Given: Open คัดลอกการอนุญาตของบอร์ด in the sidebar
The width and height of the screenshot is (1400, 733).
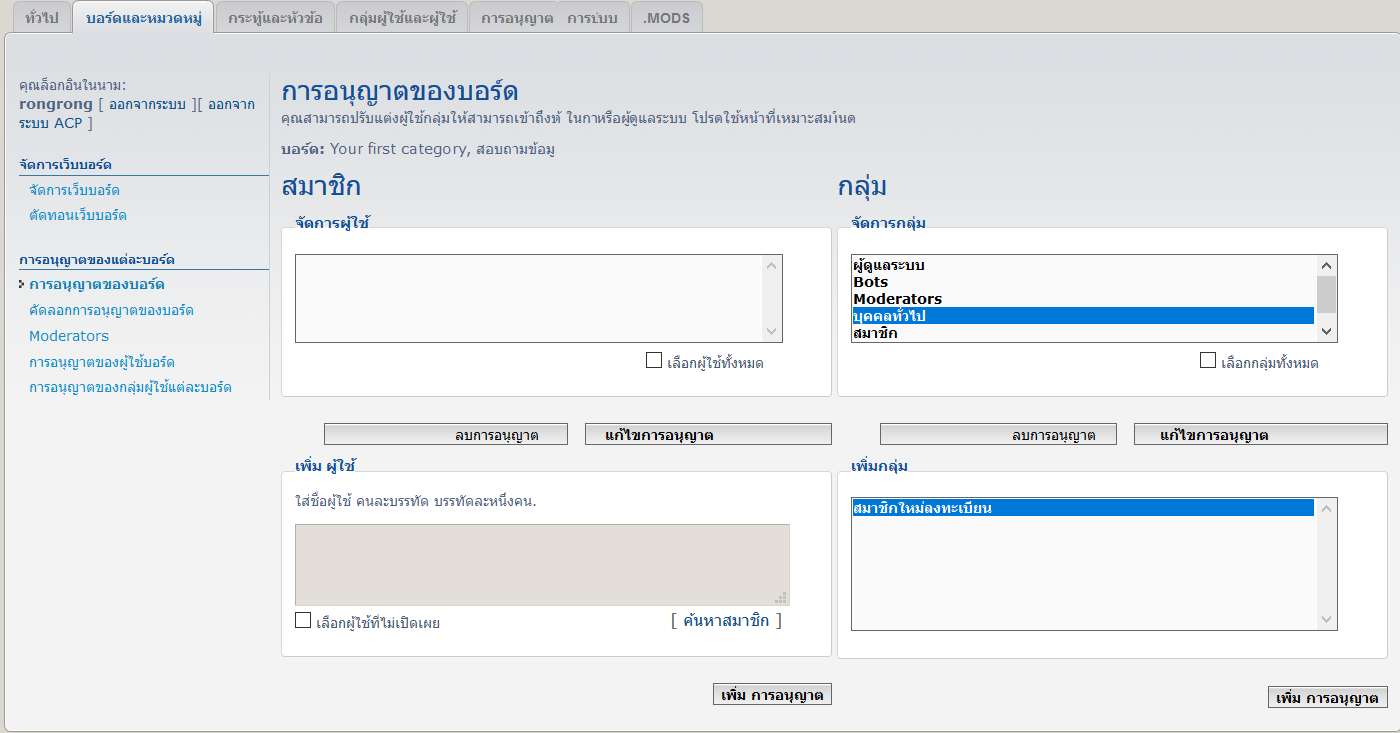Looking at the screenshot, I should pyautogui.click(x=111, y=310).
